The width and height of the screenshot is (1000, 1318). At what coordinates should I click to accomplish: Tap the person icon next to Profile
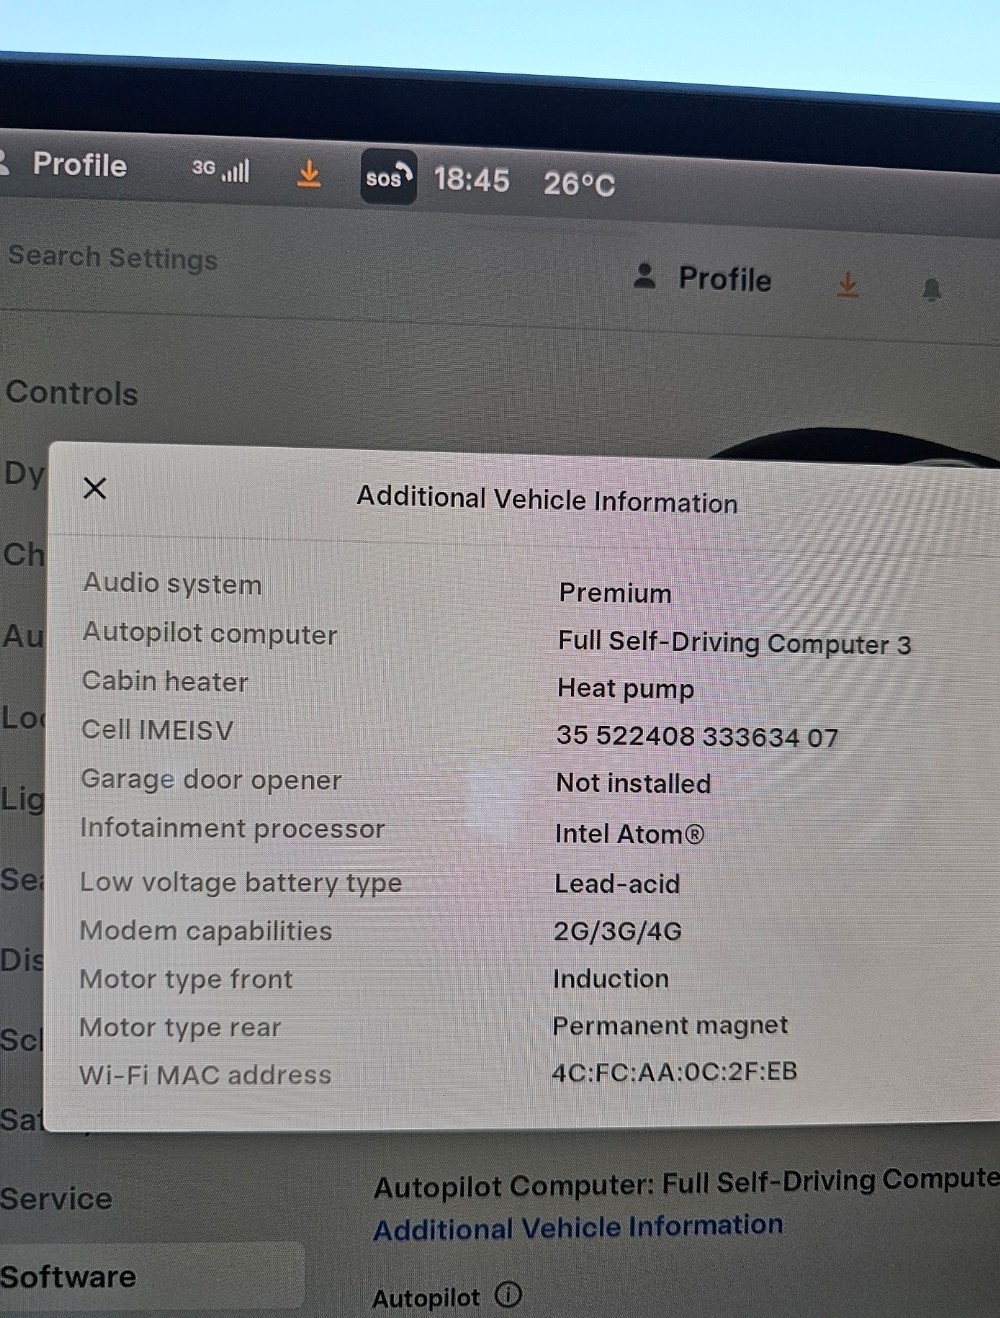(645, 276)
